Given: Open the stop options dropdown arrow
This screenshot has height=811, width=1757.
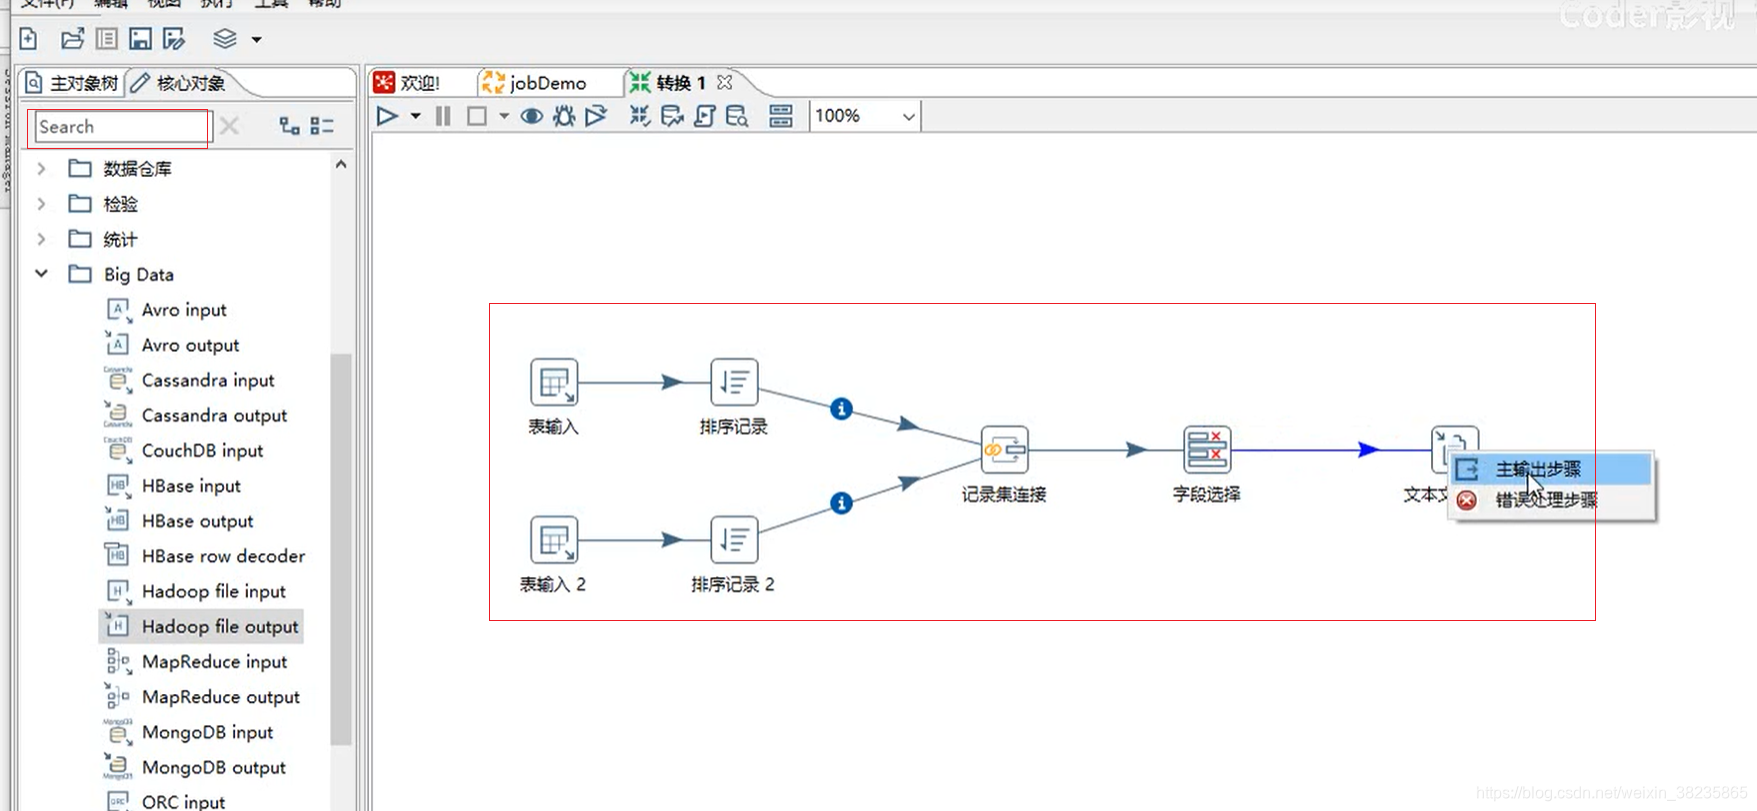Looking at the screenshot, I should tap(504, 116).
